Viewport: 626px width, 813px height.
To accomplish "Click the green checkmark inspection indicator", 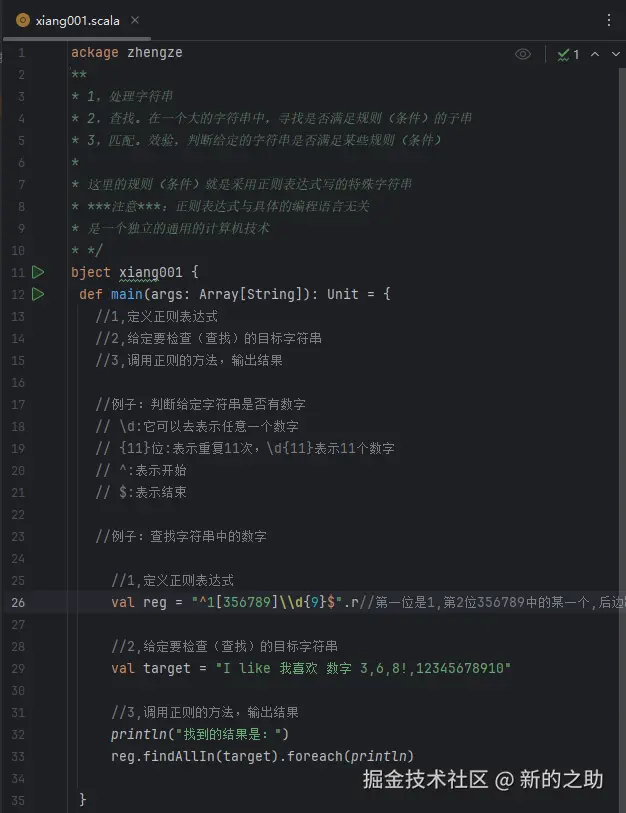I will (x=562, y=54).
